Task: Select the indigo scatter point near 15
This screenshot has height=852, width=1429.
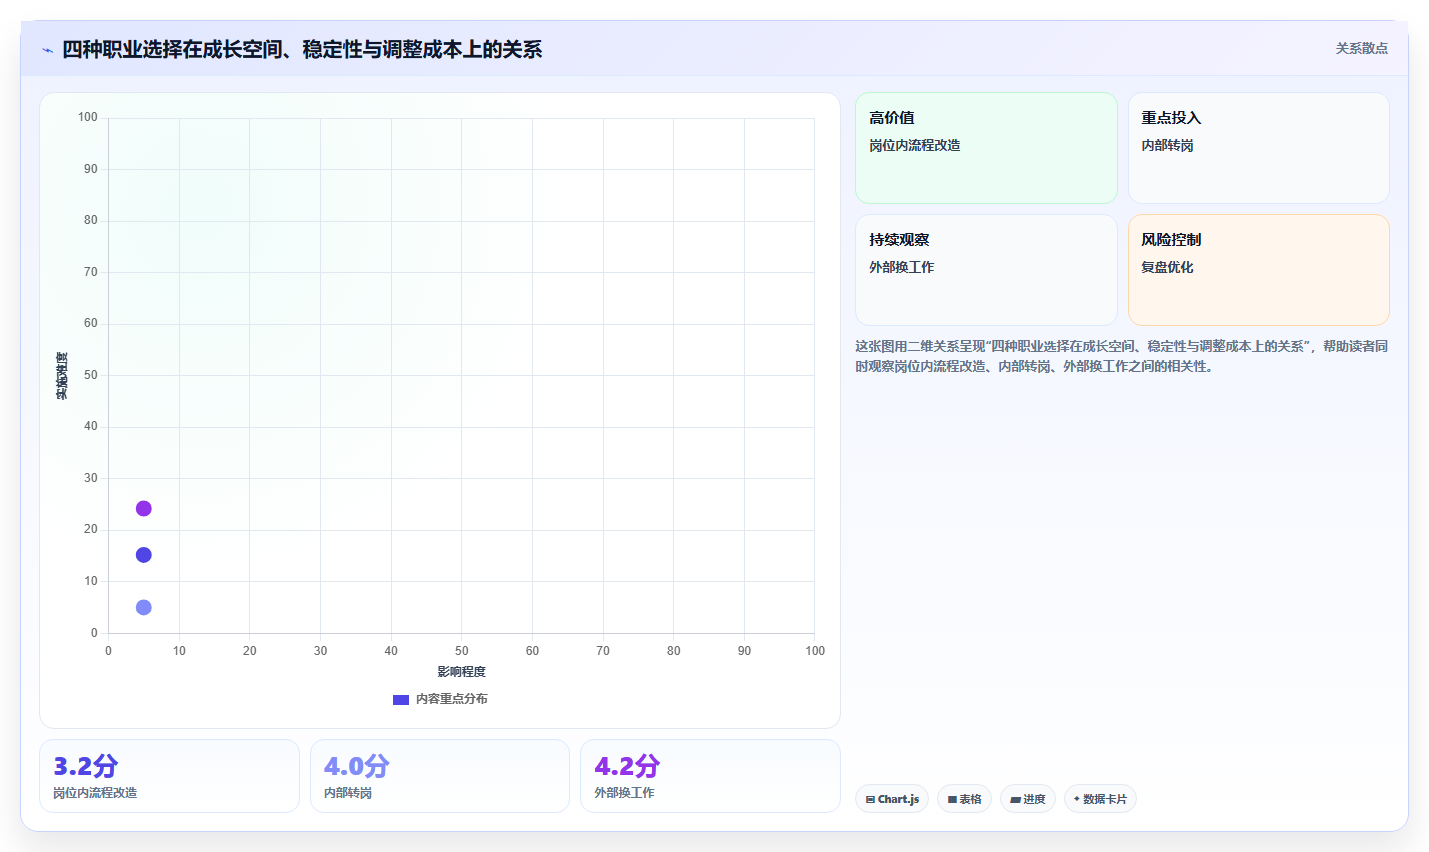Action: pyautogui.click(x=143, y=555)
